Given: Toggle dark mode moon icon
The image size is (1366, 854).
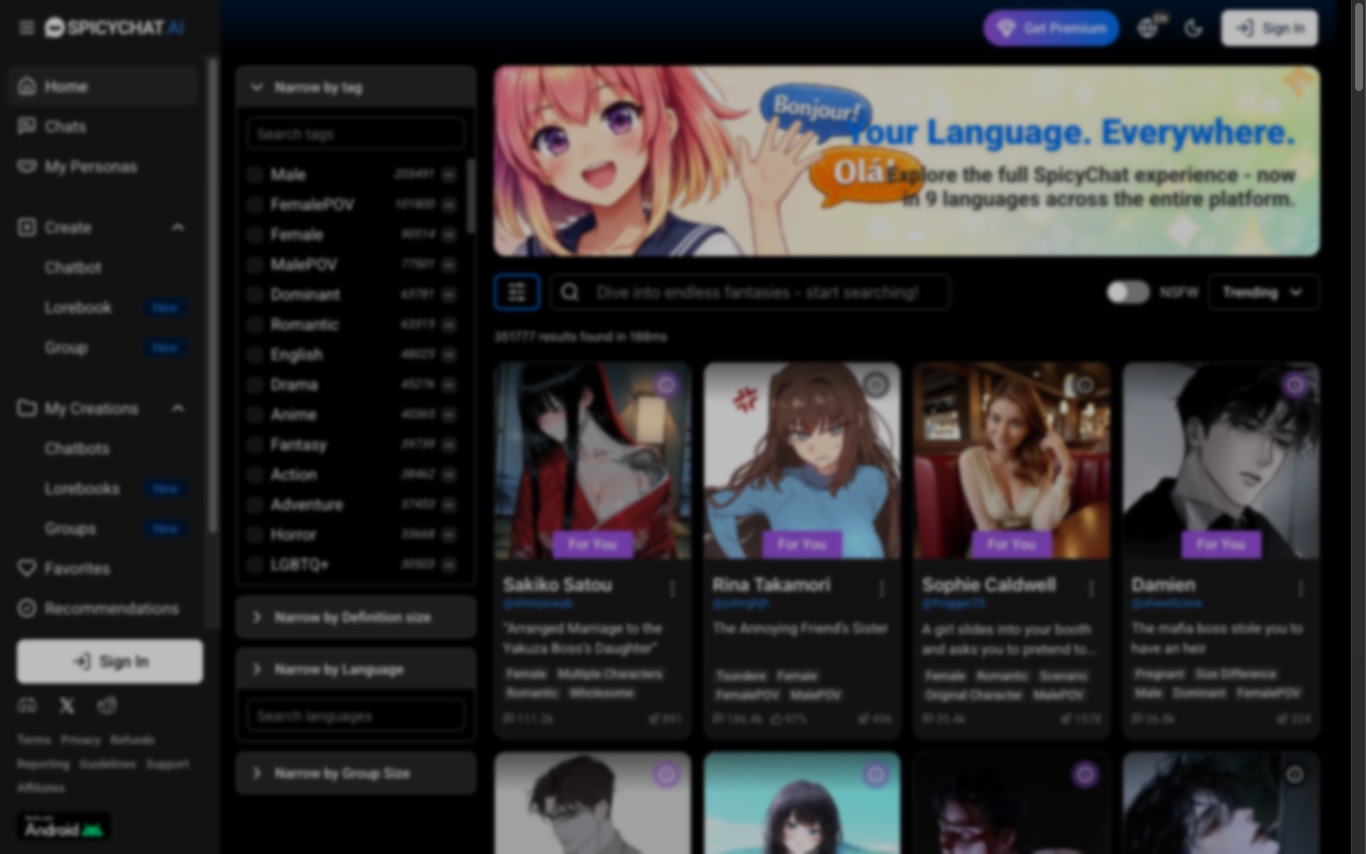Looking at the screenshot, I should pos(1193,28).
